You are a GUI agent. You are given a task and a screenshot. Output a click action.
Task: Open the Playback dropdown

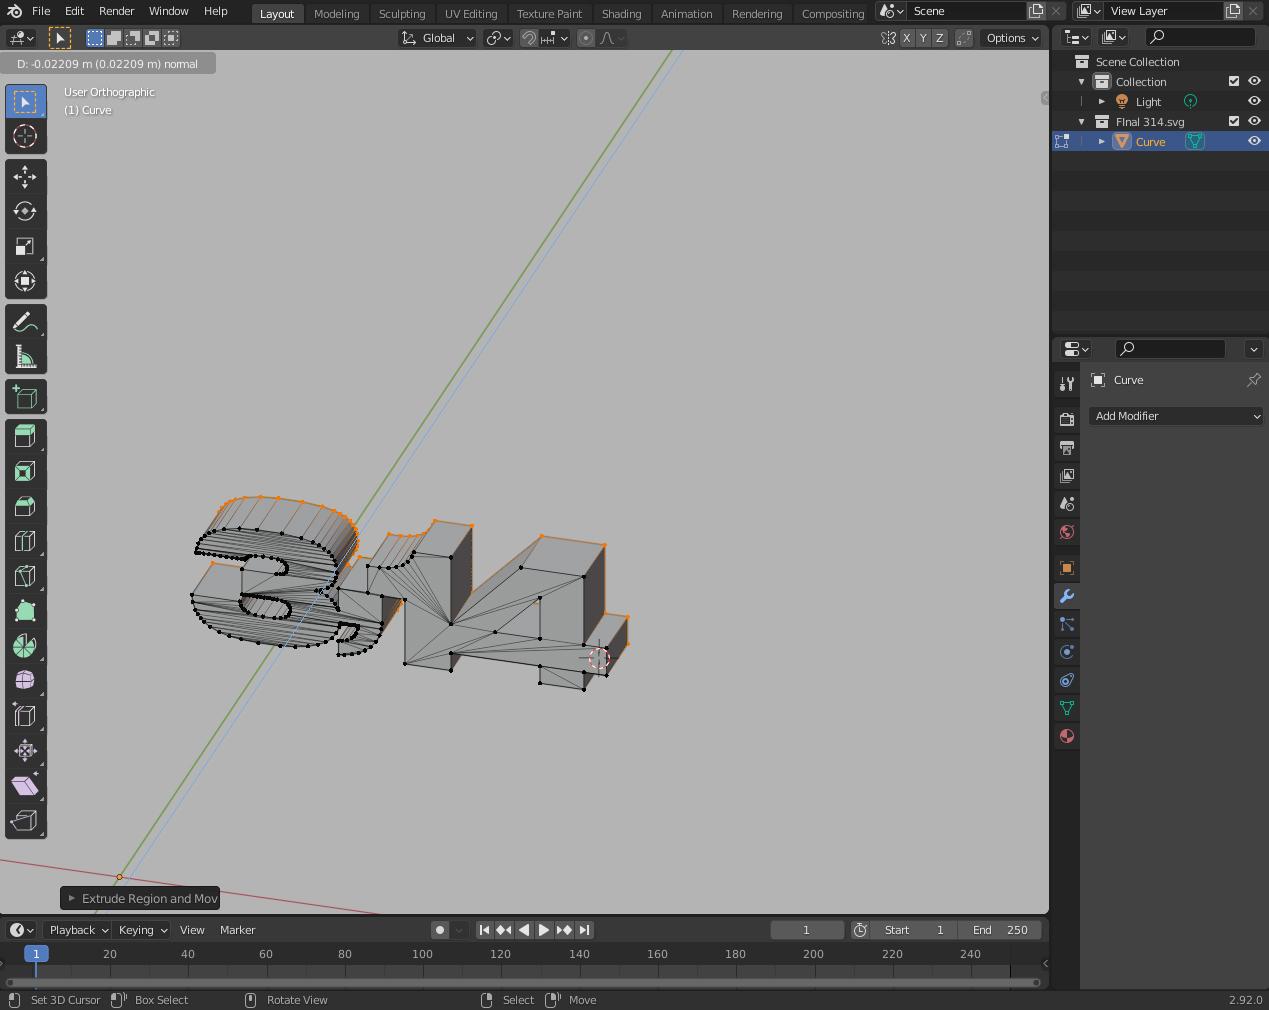[78, 930]
